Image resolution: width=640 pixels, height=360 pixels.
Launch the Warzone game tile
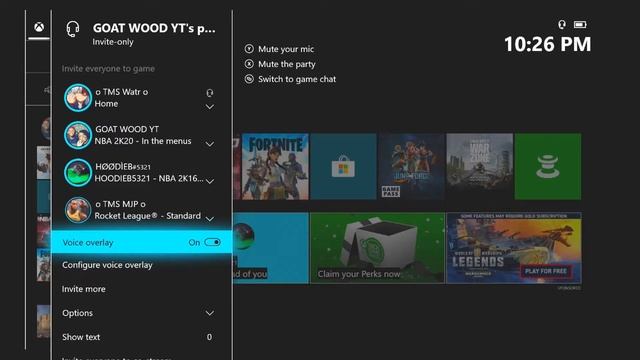pyautogui.click(x=480, y=166)
